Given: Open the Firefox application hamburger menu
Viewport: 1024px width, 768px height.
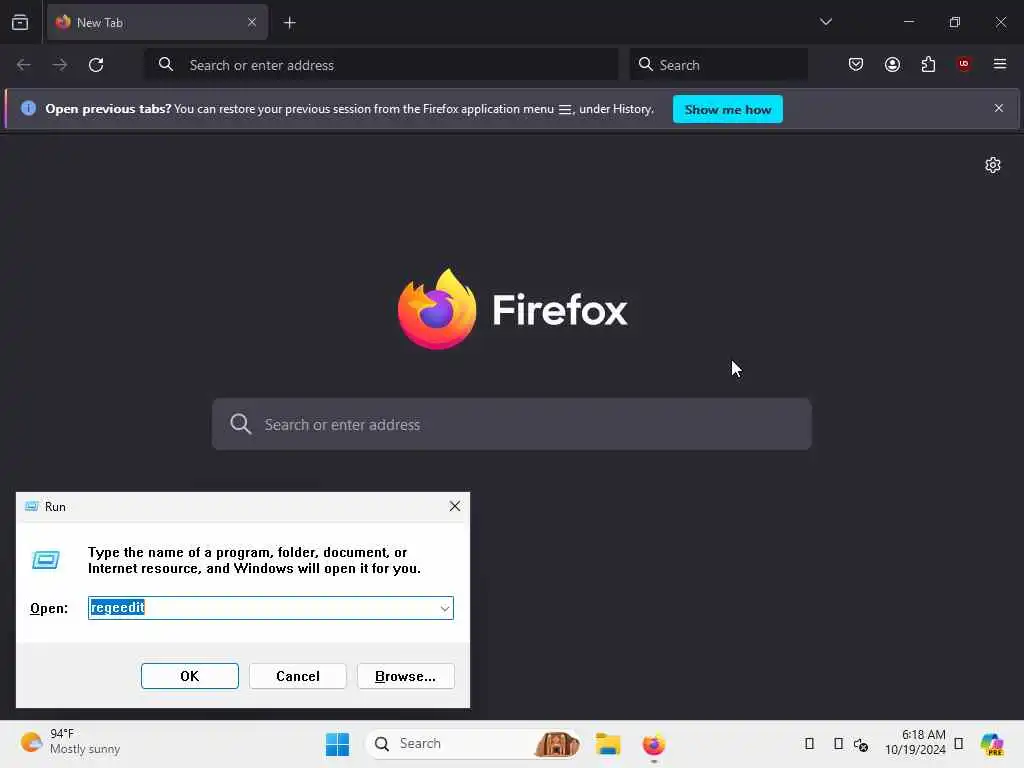Looking at the screenshot, I should [x=1000, y=64].
